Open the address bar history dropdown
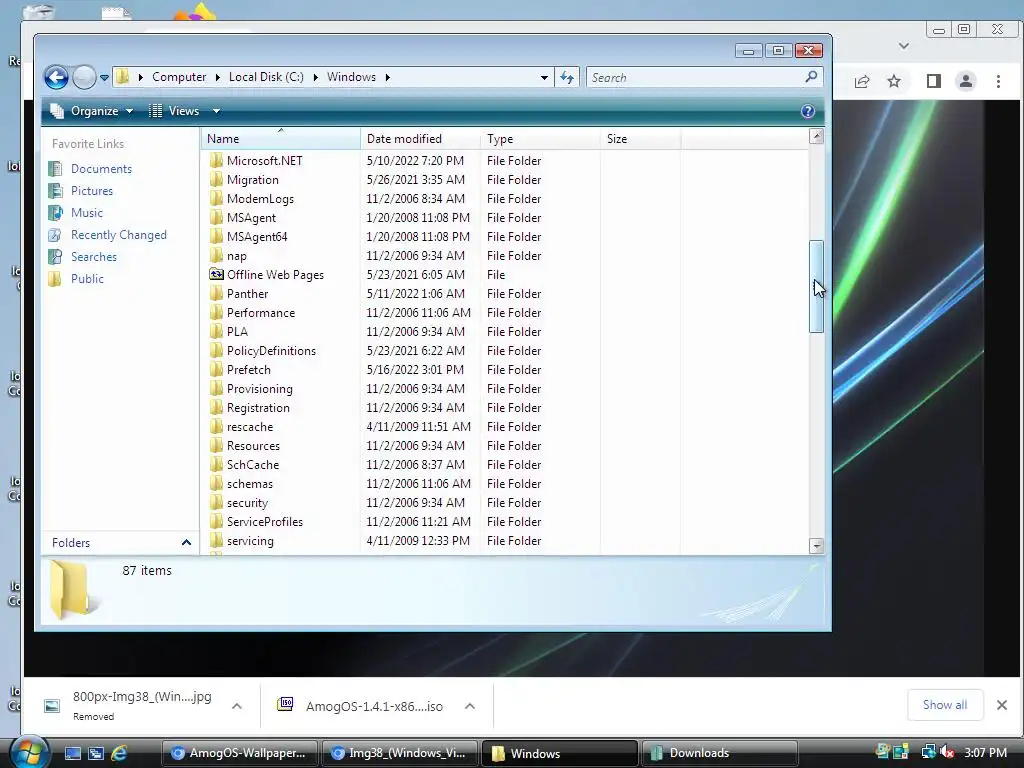Image resolution: width=1024 pixels, height=768 pixels. [544, 78]
